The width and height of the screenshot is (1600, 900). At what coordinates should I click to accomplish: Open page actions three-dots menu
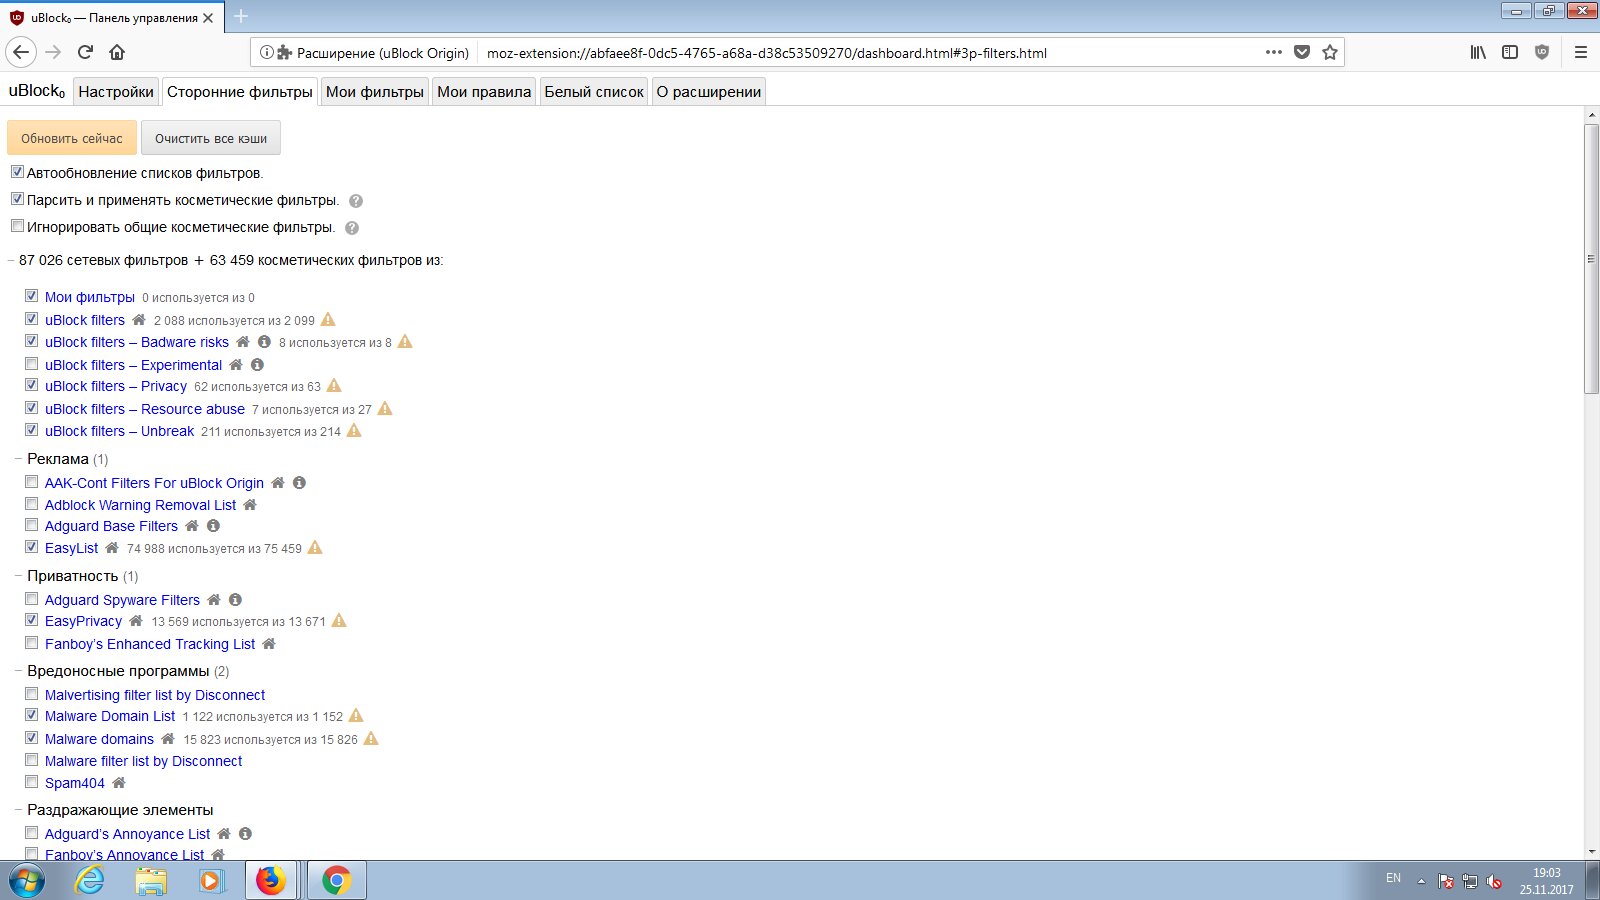click(1273, 52)
